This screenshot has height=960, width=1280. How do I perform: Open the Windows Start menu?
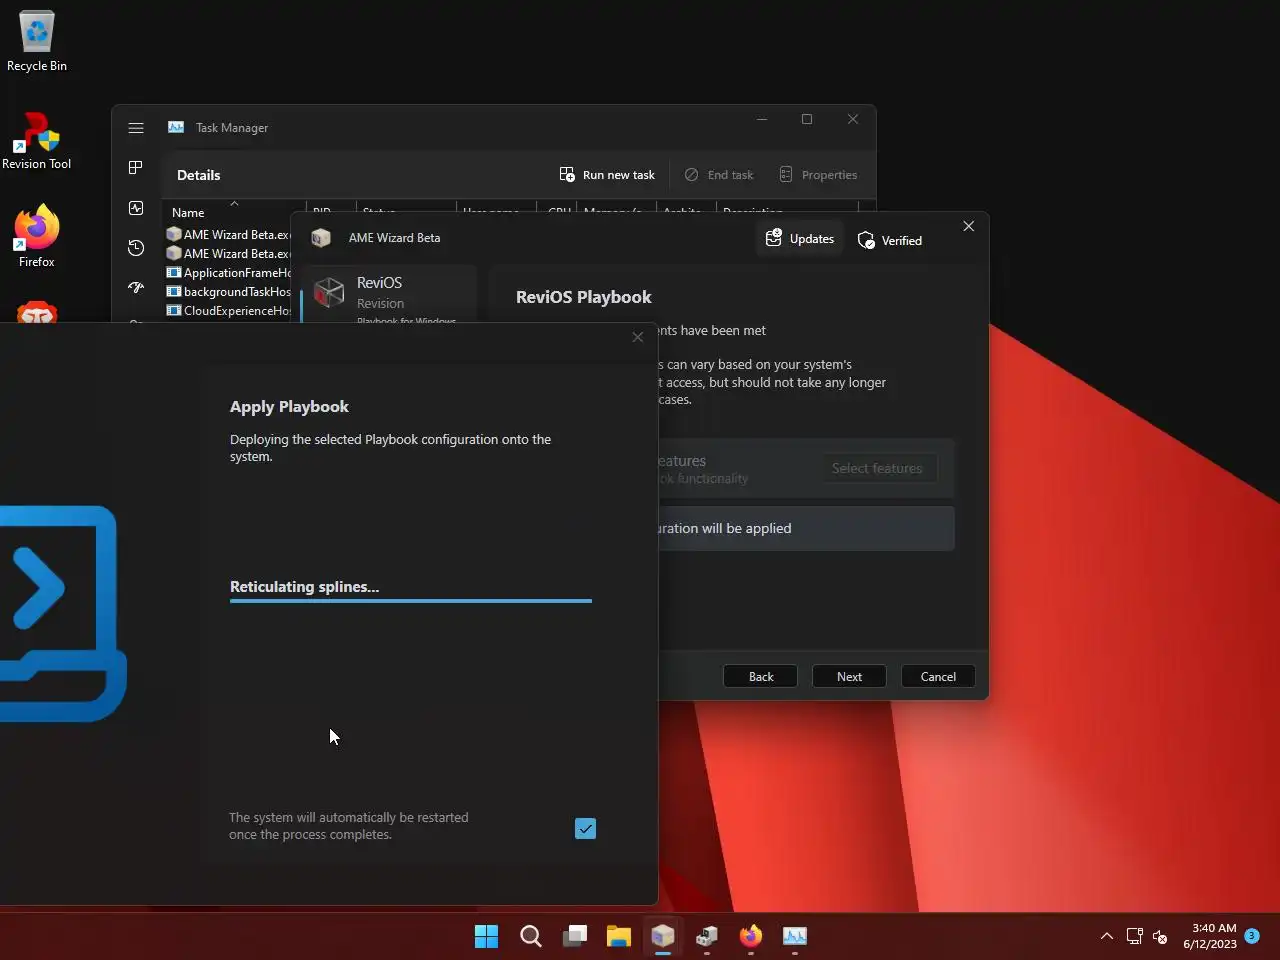pos(487,936)
